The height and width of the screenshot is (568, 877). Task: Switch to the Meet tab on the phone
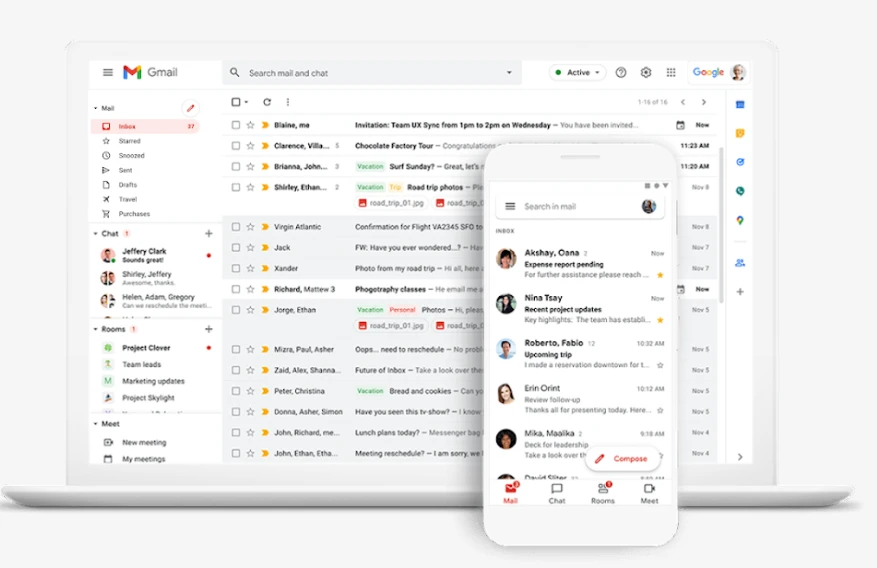[x=649, y=494]
